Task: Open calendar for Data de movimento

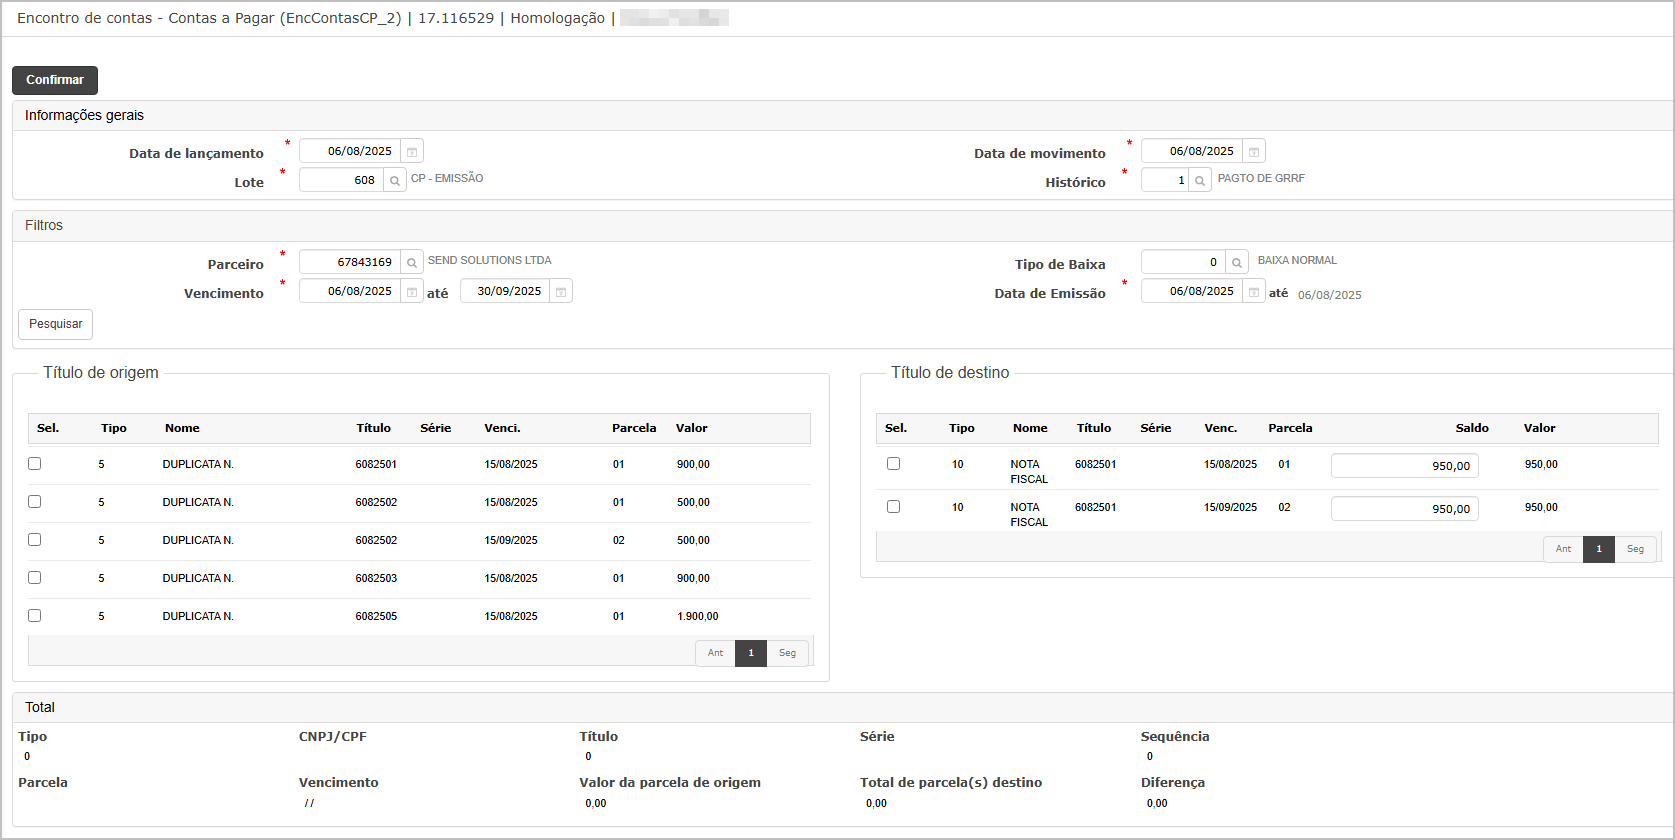Action: pyautogui.click(x=1254, y=151)
